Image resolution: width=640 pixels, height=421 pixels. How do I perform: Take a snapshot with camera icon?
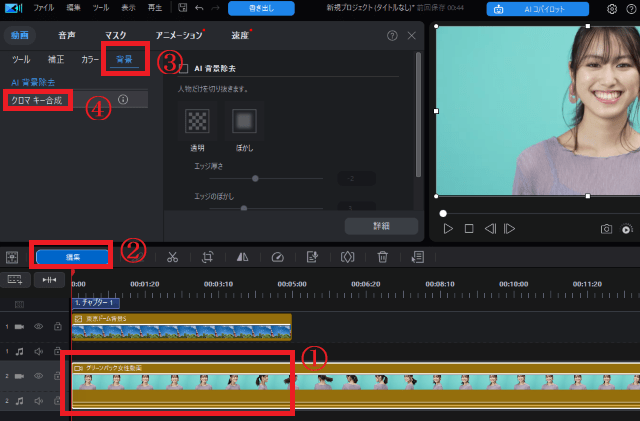tap(606, 229)
